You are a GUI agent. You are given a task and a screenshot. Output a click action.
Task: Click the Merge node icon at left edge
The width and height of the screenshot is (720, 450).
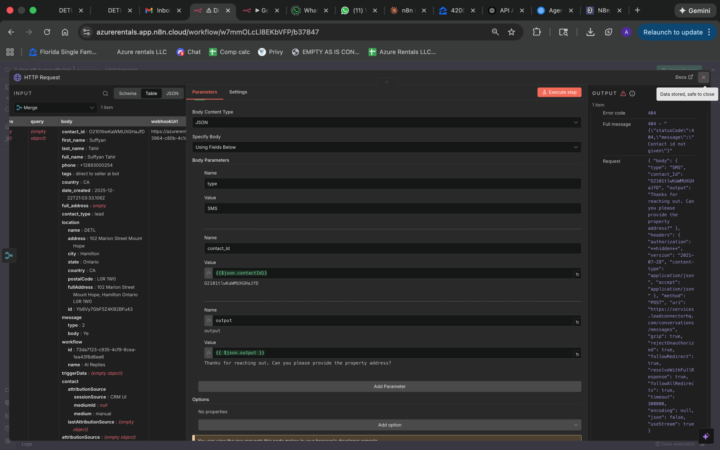[x=9, y=255]
